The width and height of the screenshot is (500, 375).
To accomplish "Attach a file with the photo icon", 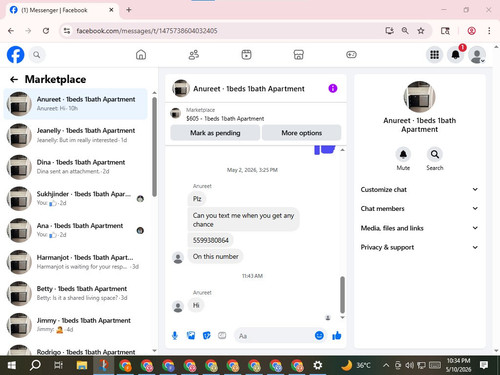I will click(191, 336).
